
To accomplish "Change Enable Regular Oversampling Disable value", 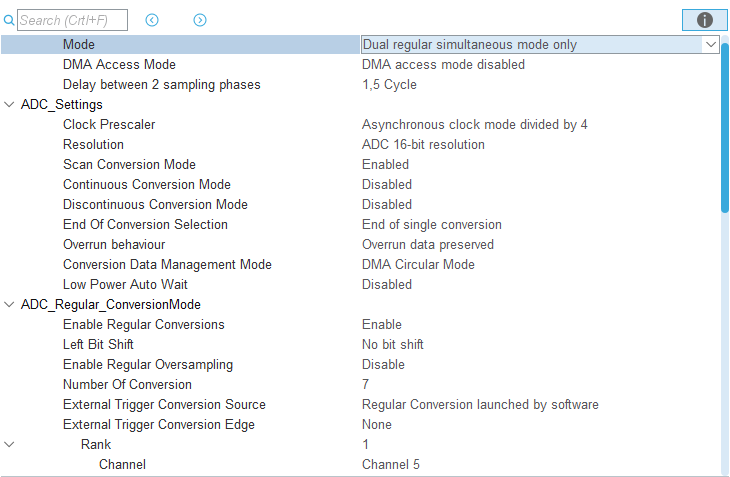I will (x=383, y=364).
